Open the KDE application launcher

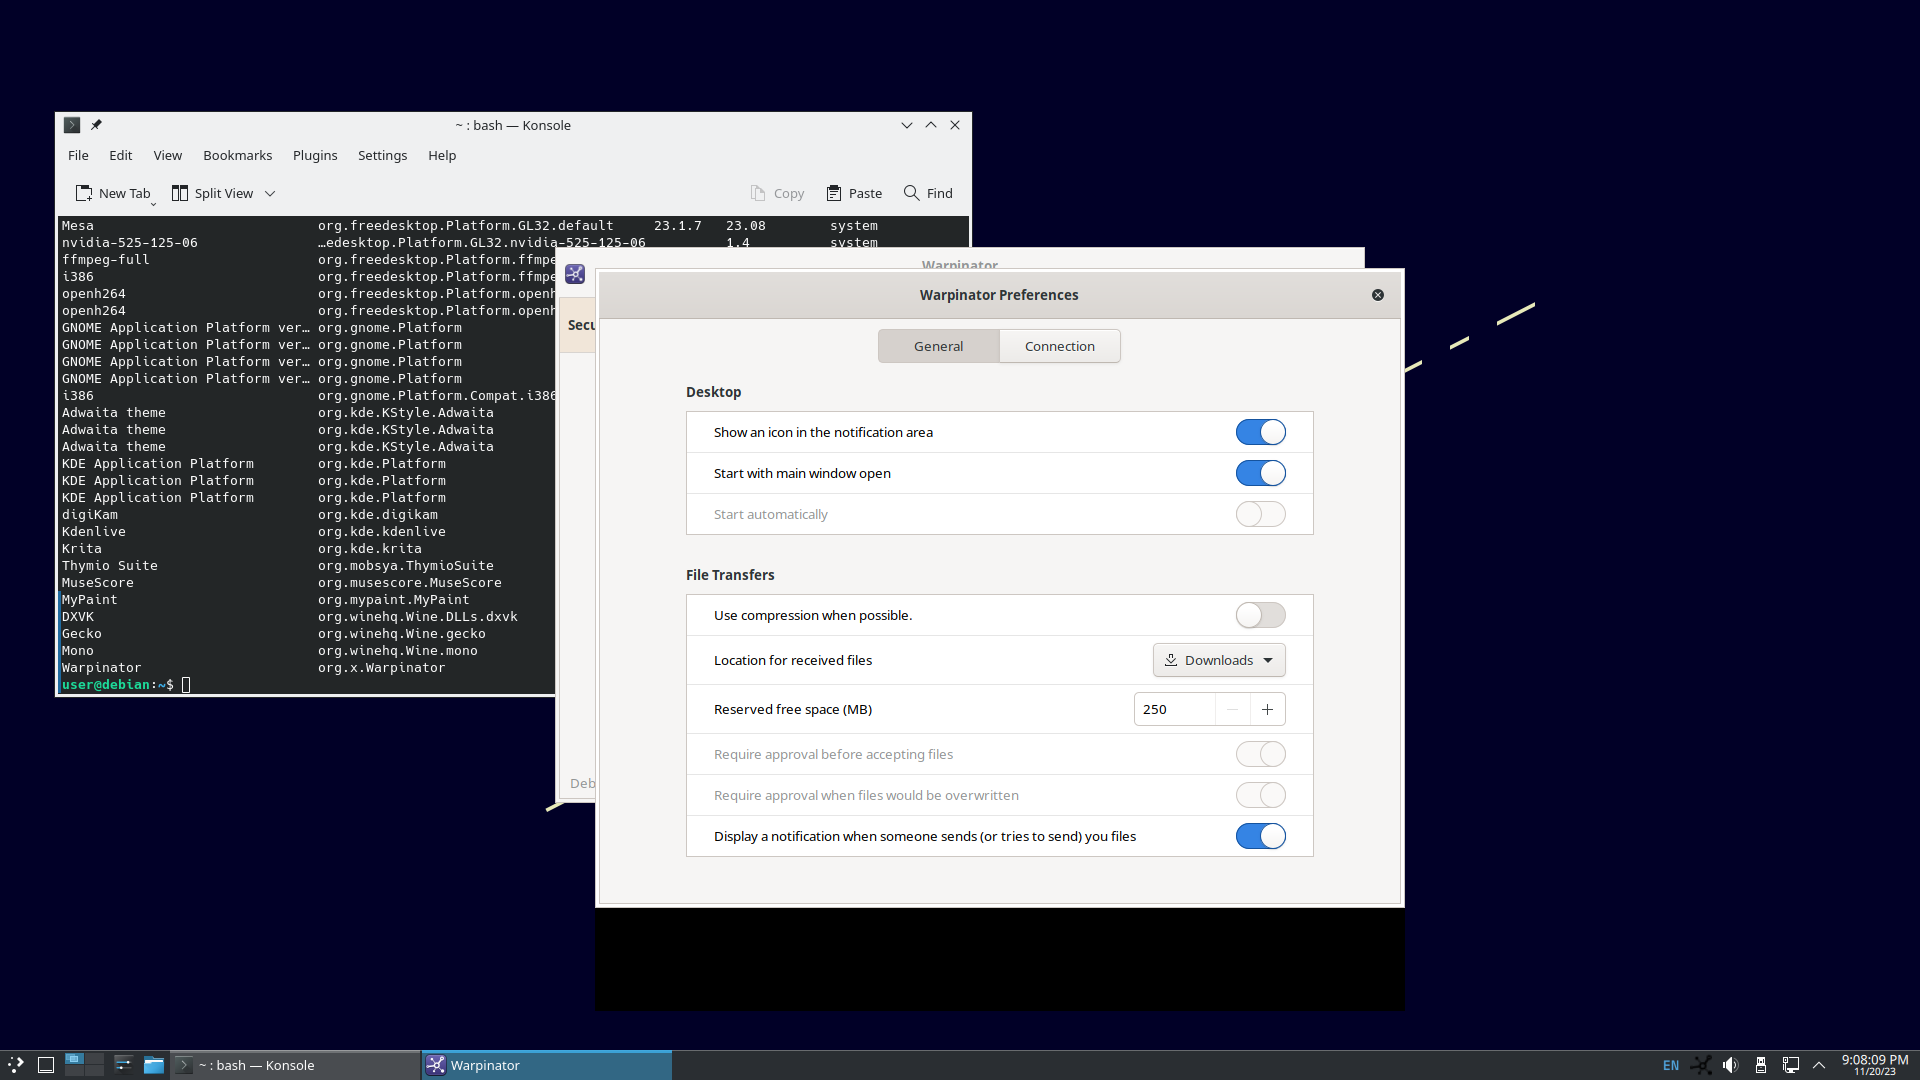[x=16, y=1065]
